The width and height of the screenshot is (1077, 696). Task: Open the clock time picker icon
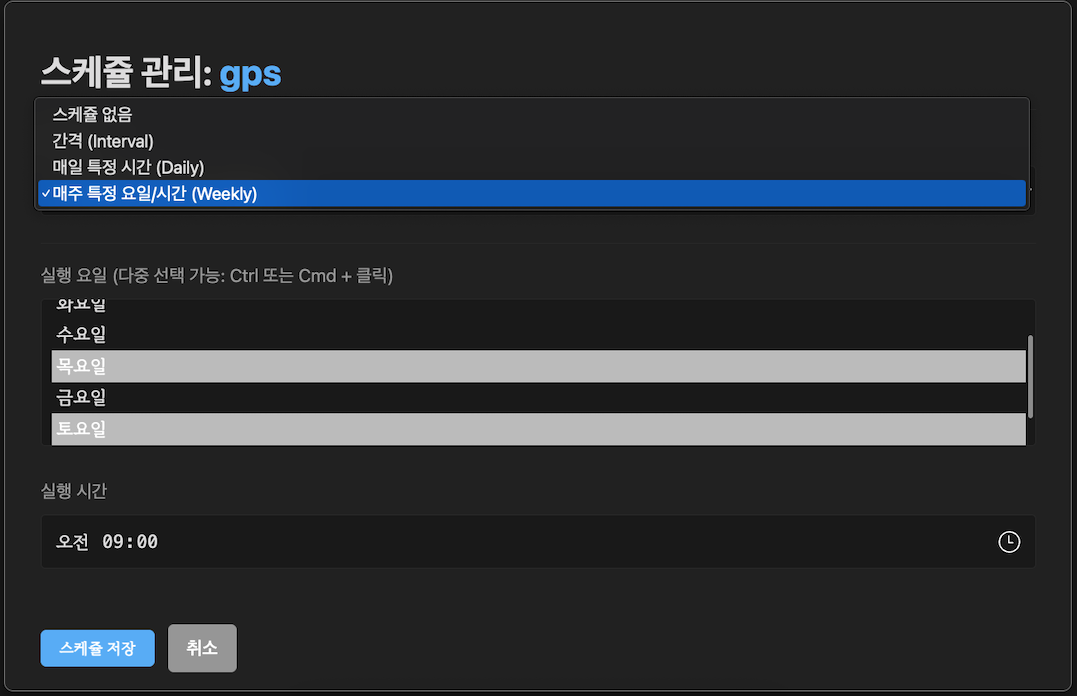point(1009,542)
